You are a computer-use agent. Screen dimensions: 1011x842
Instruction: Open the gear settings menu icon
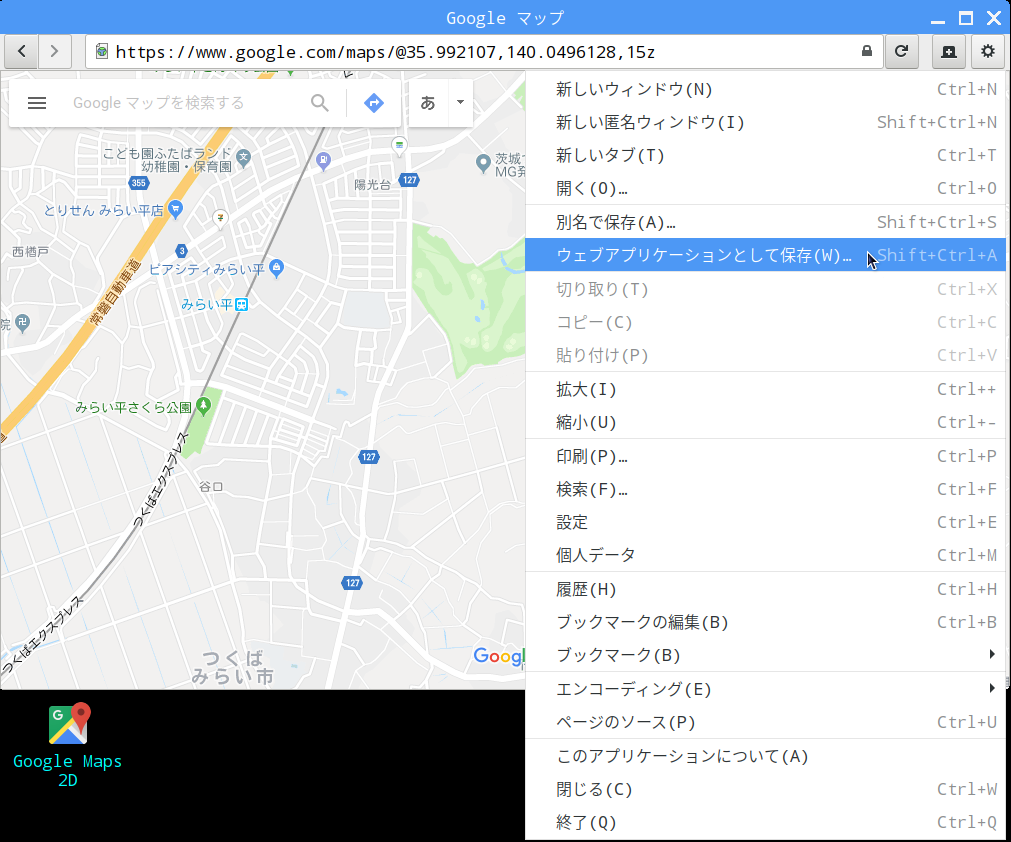click(x=988, y=52)
